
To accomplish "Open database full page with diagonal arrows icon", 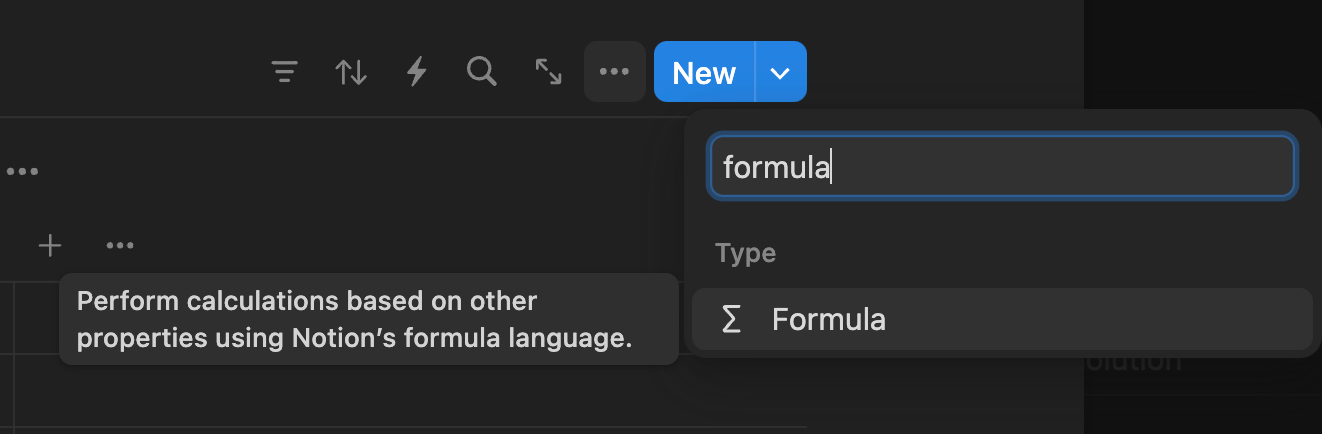I will 548,72.
